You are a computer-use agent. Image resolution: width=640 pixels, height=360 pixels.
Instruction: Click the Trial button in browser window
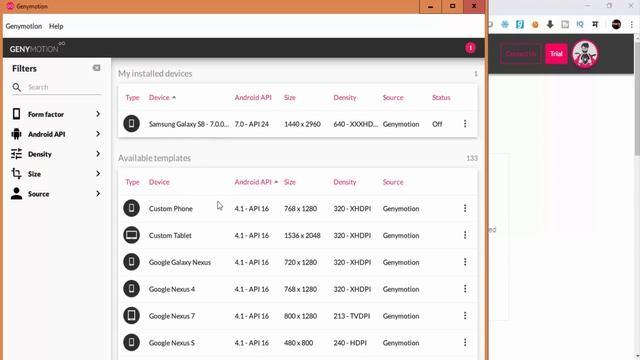(x=556, y=53)
